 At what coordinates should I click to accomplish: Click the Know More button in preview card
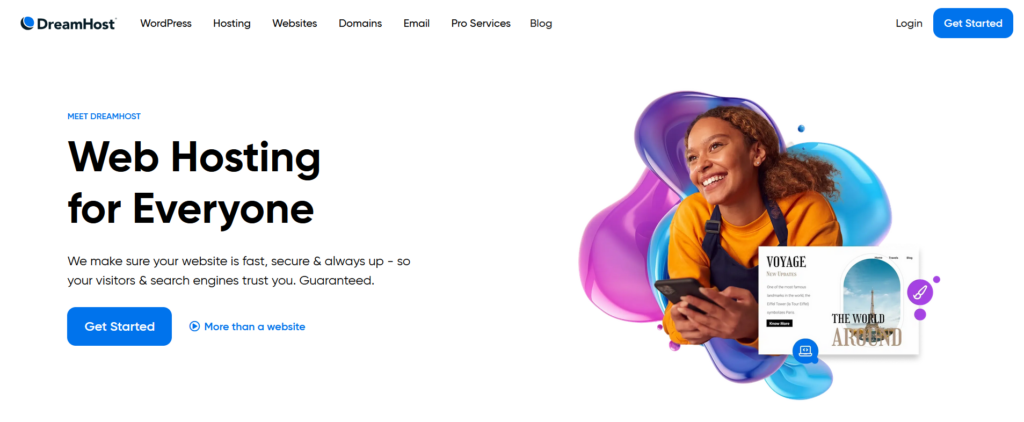point(780,323)
